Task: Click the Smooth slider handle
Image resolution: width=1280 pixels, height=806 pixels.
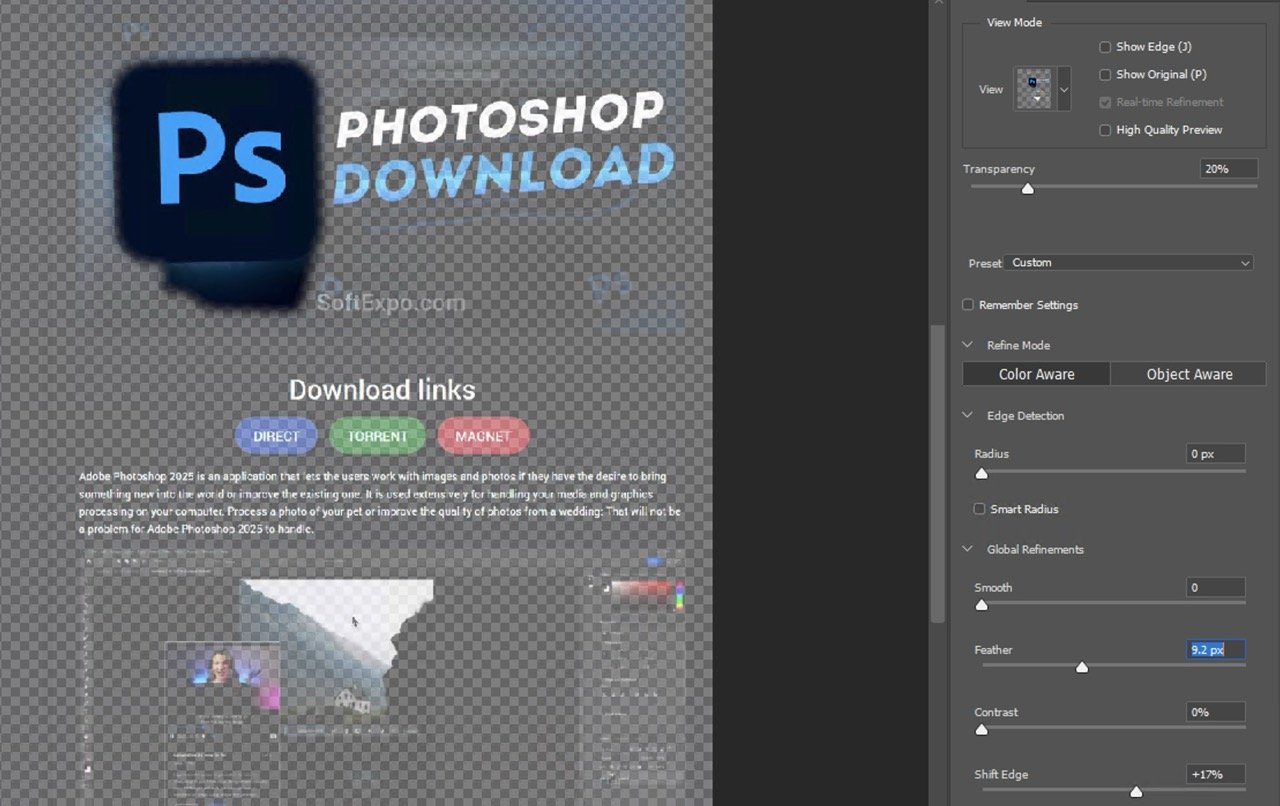Action: tap(981, 605)
